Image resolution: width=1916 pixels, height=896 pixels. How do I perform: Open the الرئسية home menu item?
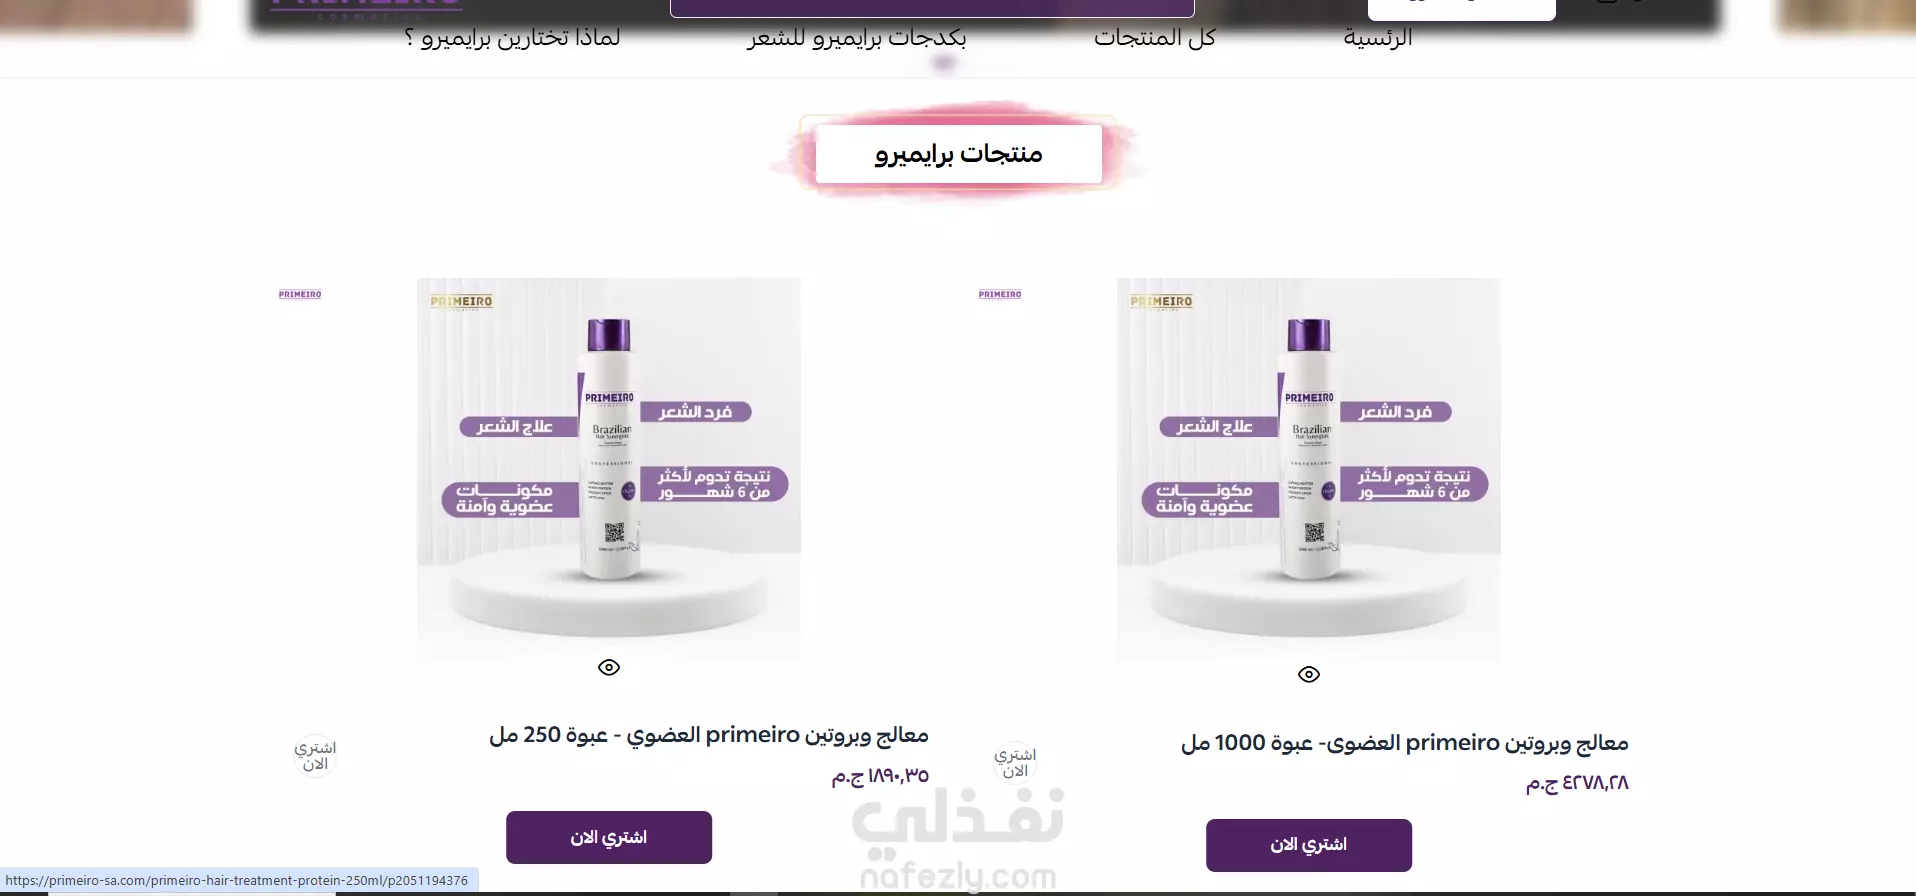pos(1377,38)
